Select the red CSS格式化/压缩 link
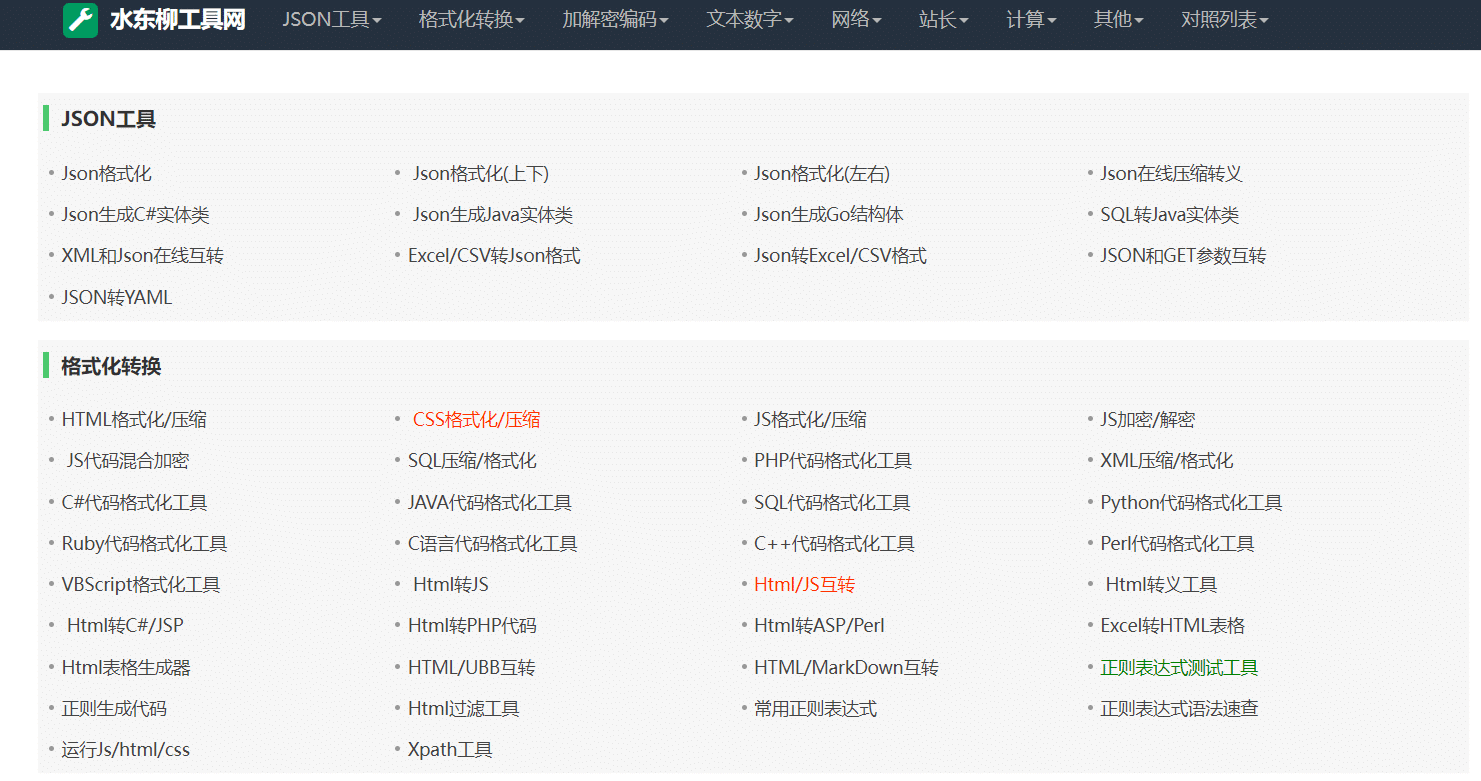Viewport: 1481px width, 781px height. click(476, 420)
